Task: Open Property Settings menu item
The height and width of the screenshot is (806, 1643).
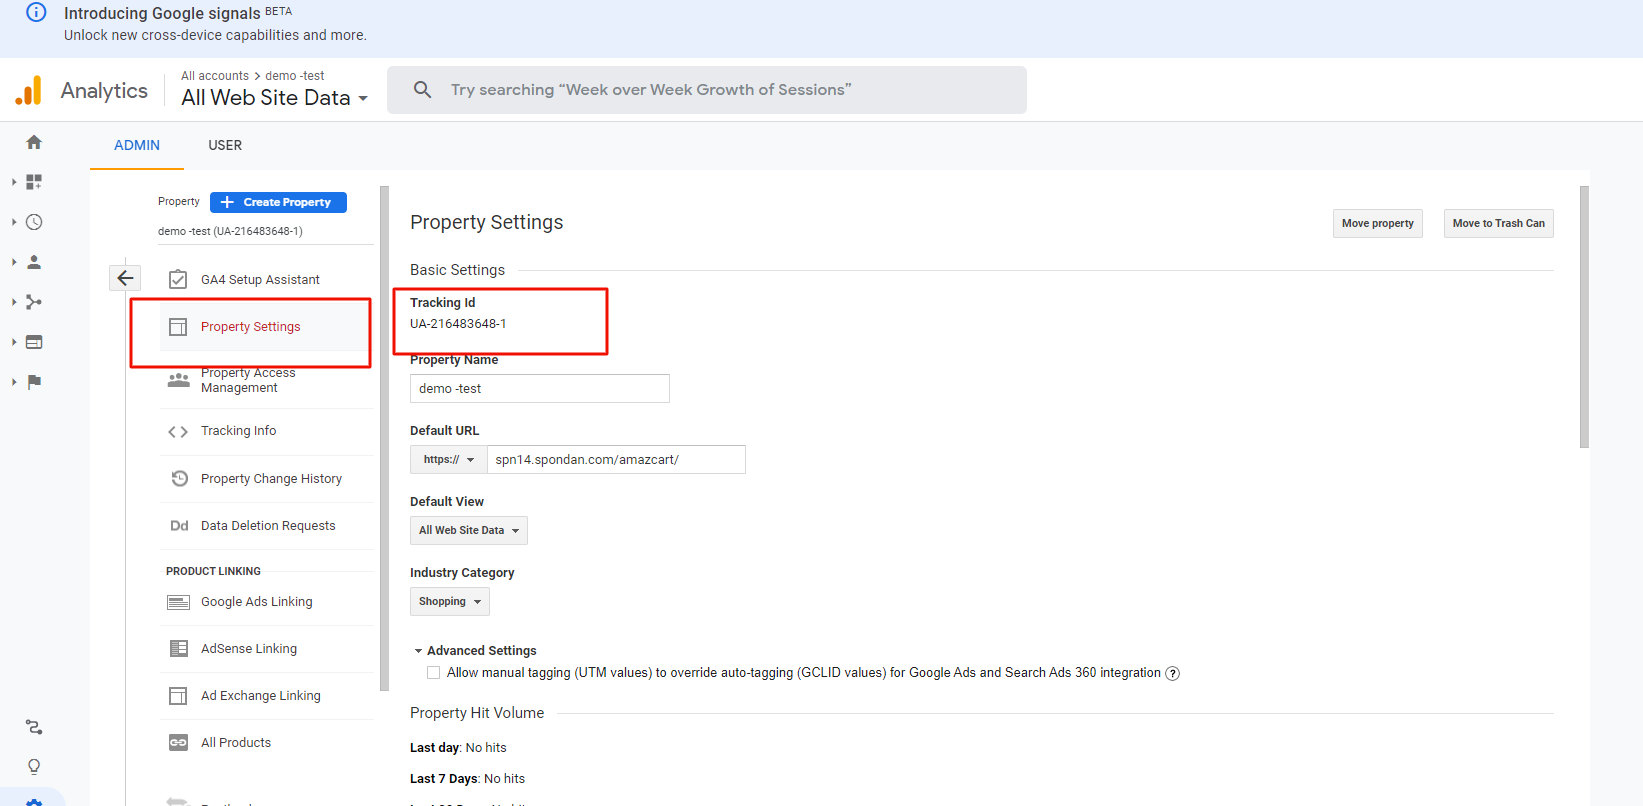Action: click(265, 327)
